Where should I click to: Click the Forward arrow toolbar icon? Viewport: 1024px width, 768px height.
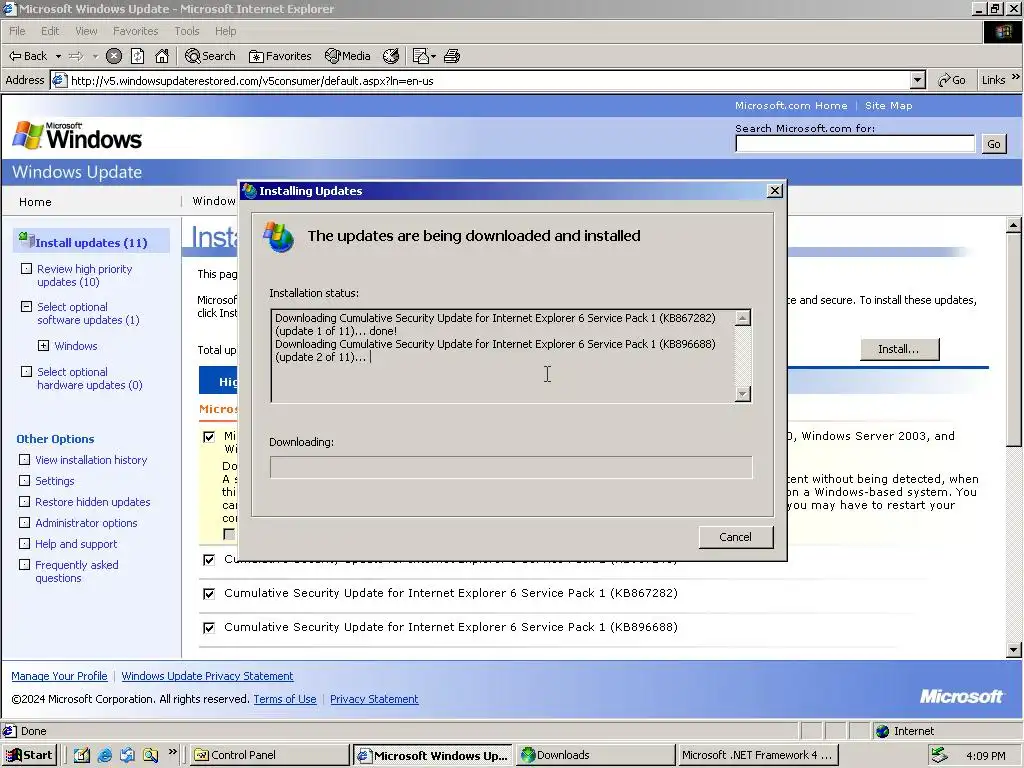pyautogui.click(x=76, y=56)
